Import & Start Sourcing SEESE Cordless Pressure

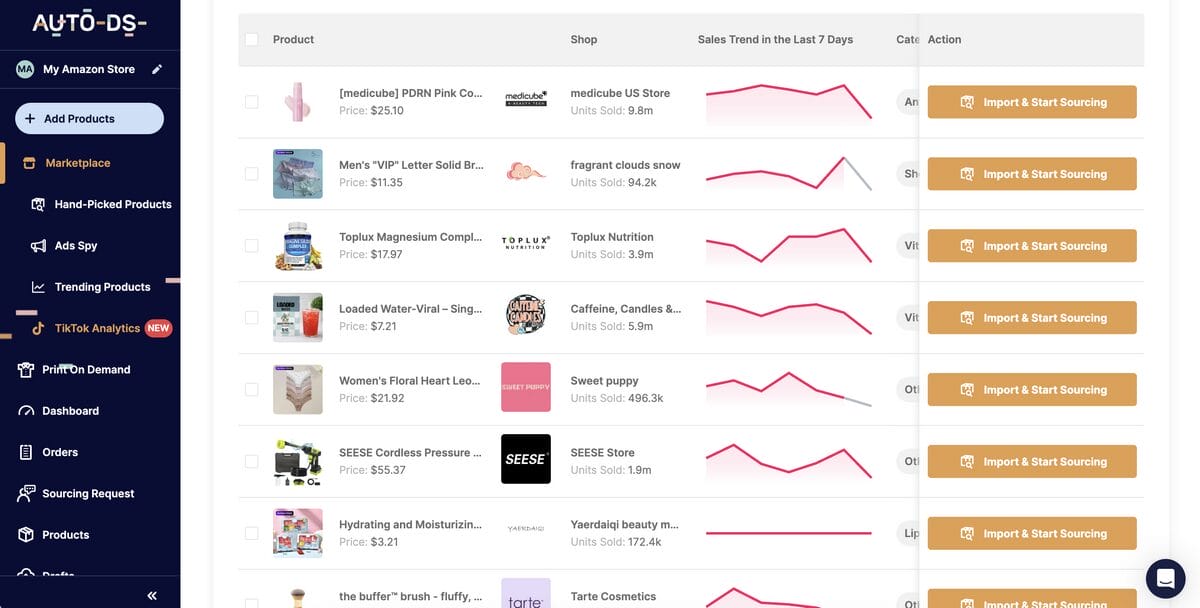[1032, 462]
